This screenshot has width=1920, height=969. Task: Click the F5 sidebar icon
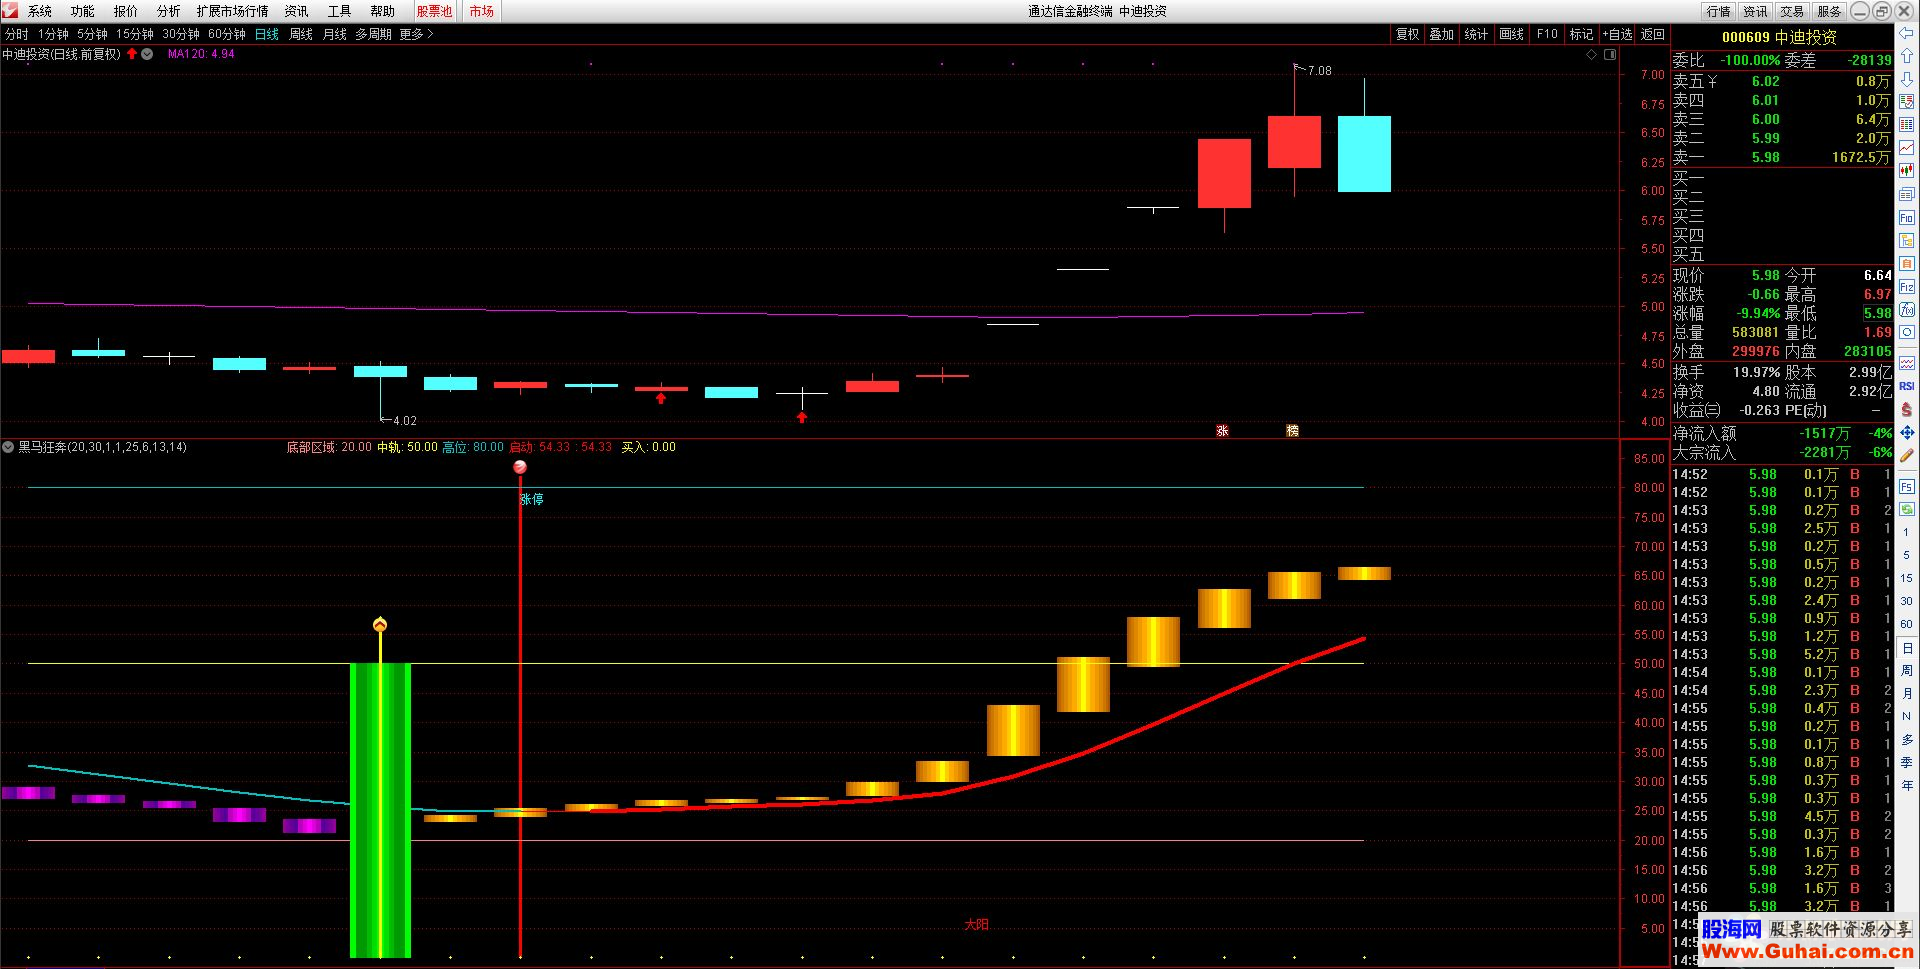point(1907,487)
